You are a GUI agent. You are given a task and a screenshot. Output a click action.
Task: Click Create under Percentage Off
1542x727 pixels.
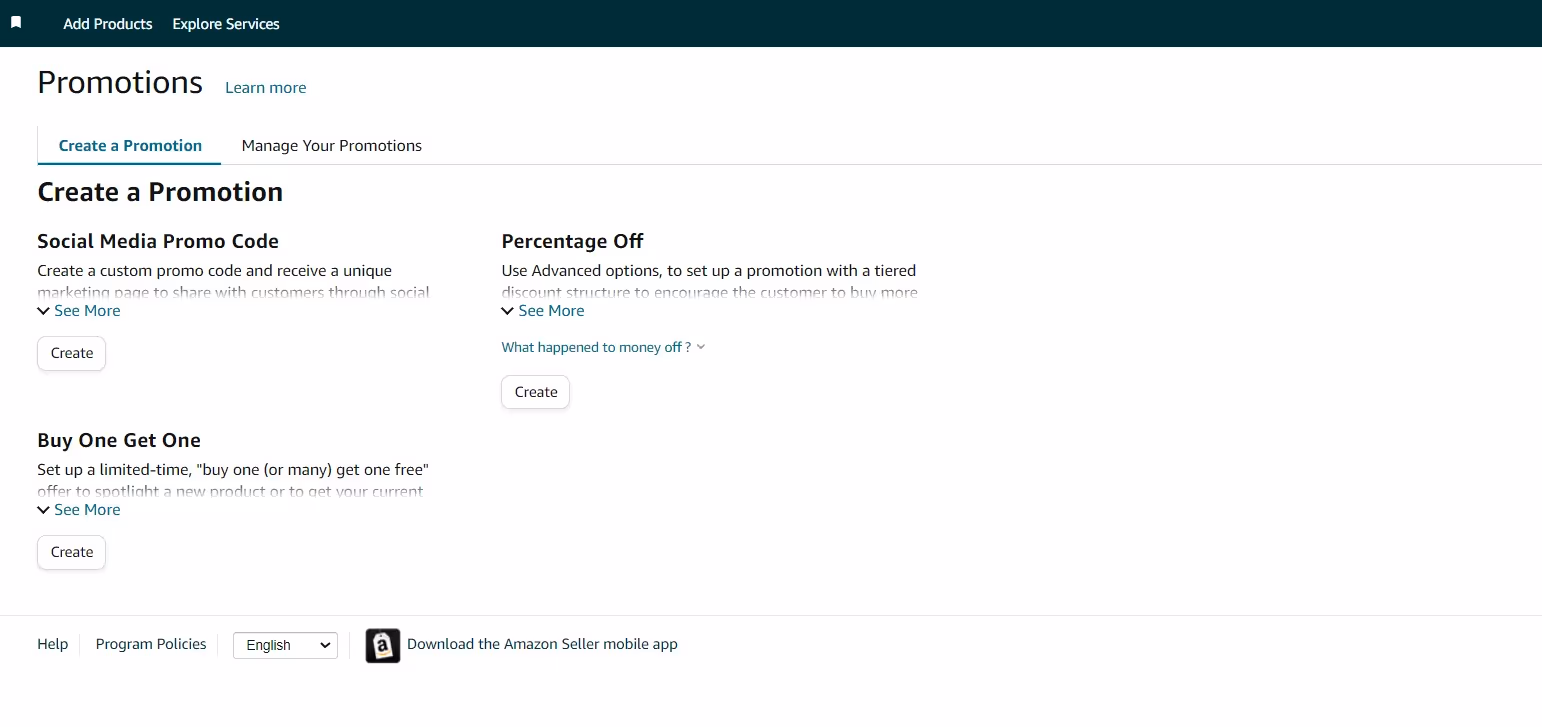point(535,392)
